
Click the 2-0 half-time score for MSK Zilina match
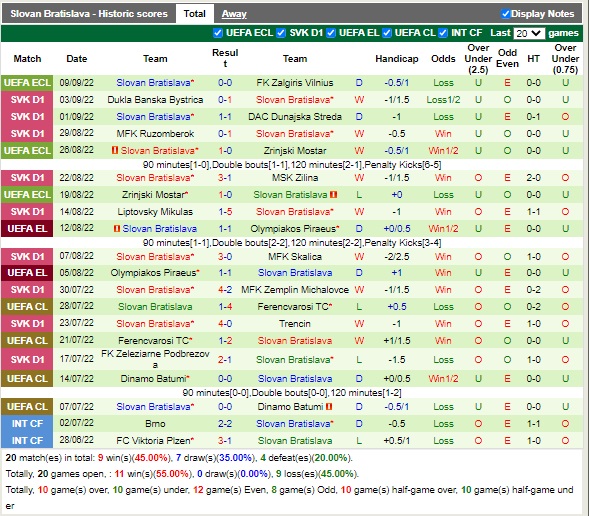pyautogui.click(x=533, y=177)
